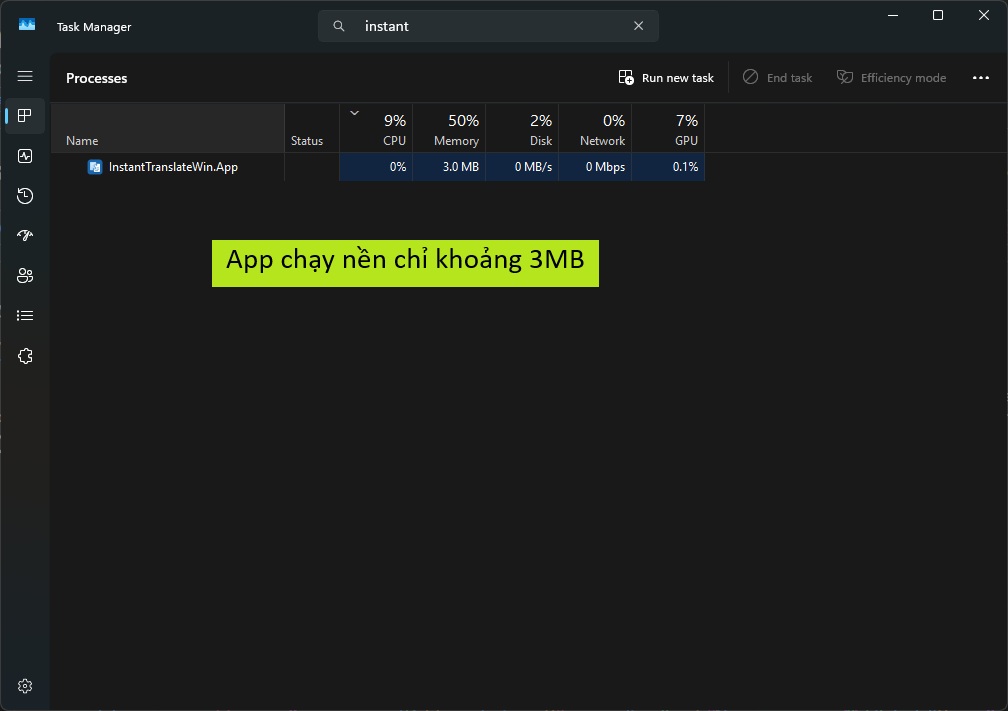Open the hamburger navigation menu
The height and width of the screenshot is (711, 1008).
[x=25, y=76]
